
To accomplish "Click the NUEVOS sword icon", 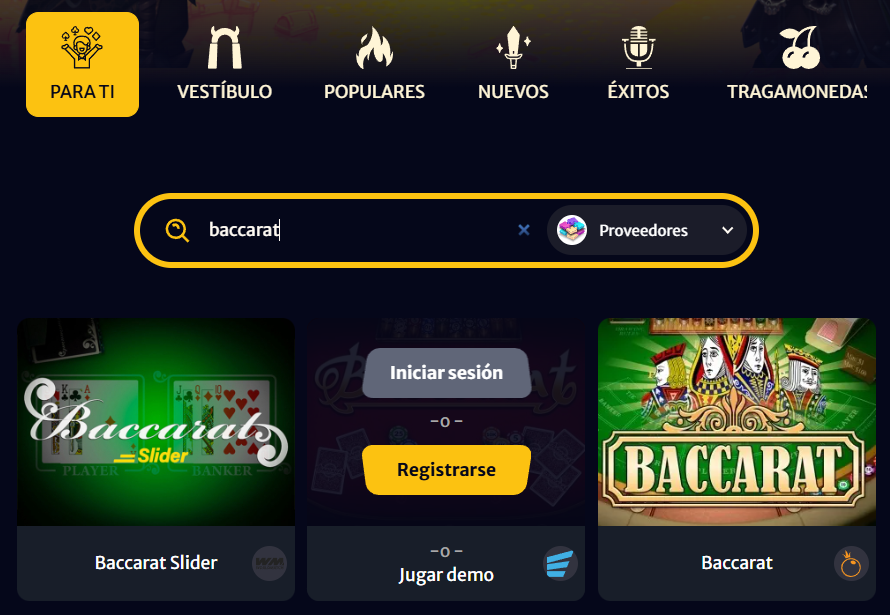I will point(513,48).
